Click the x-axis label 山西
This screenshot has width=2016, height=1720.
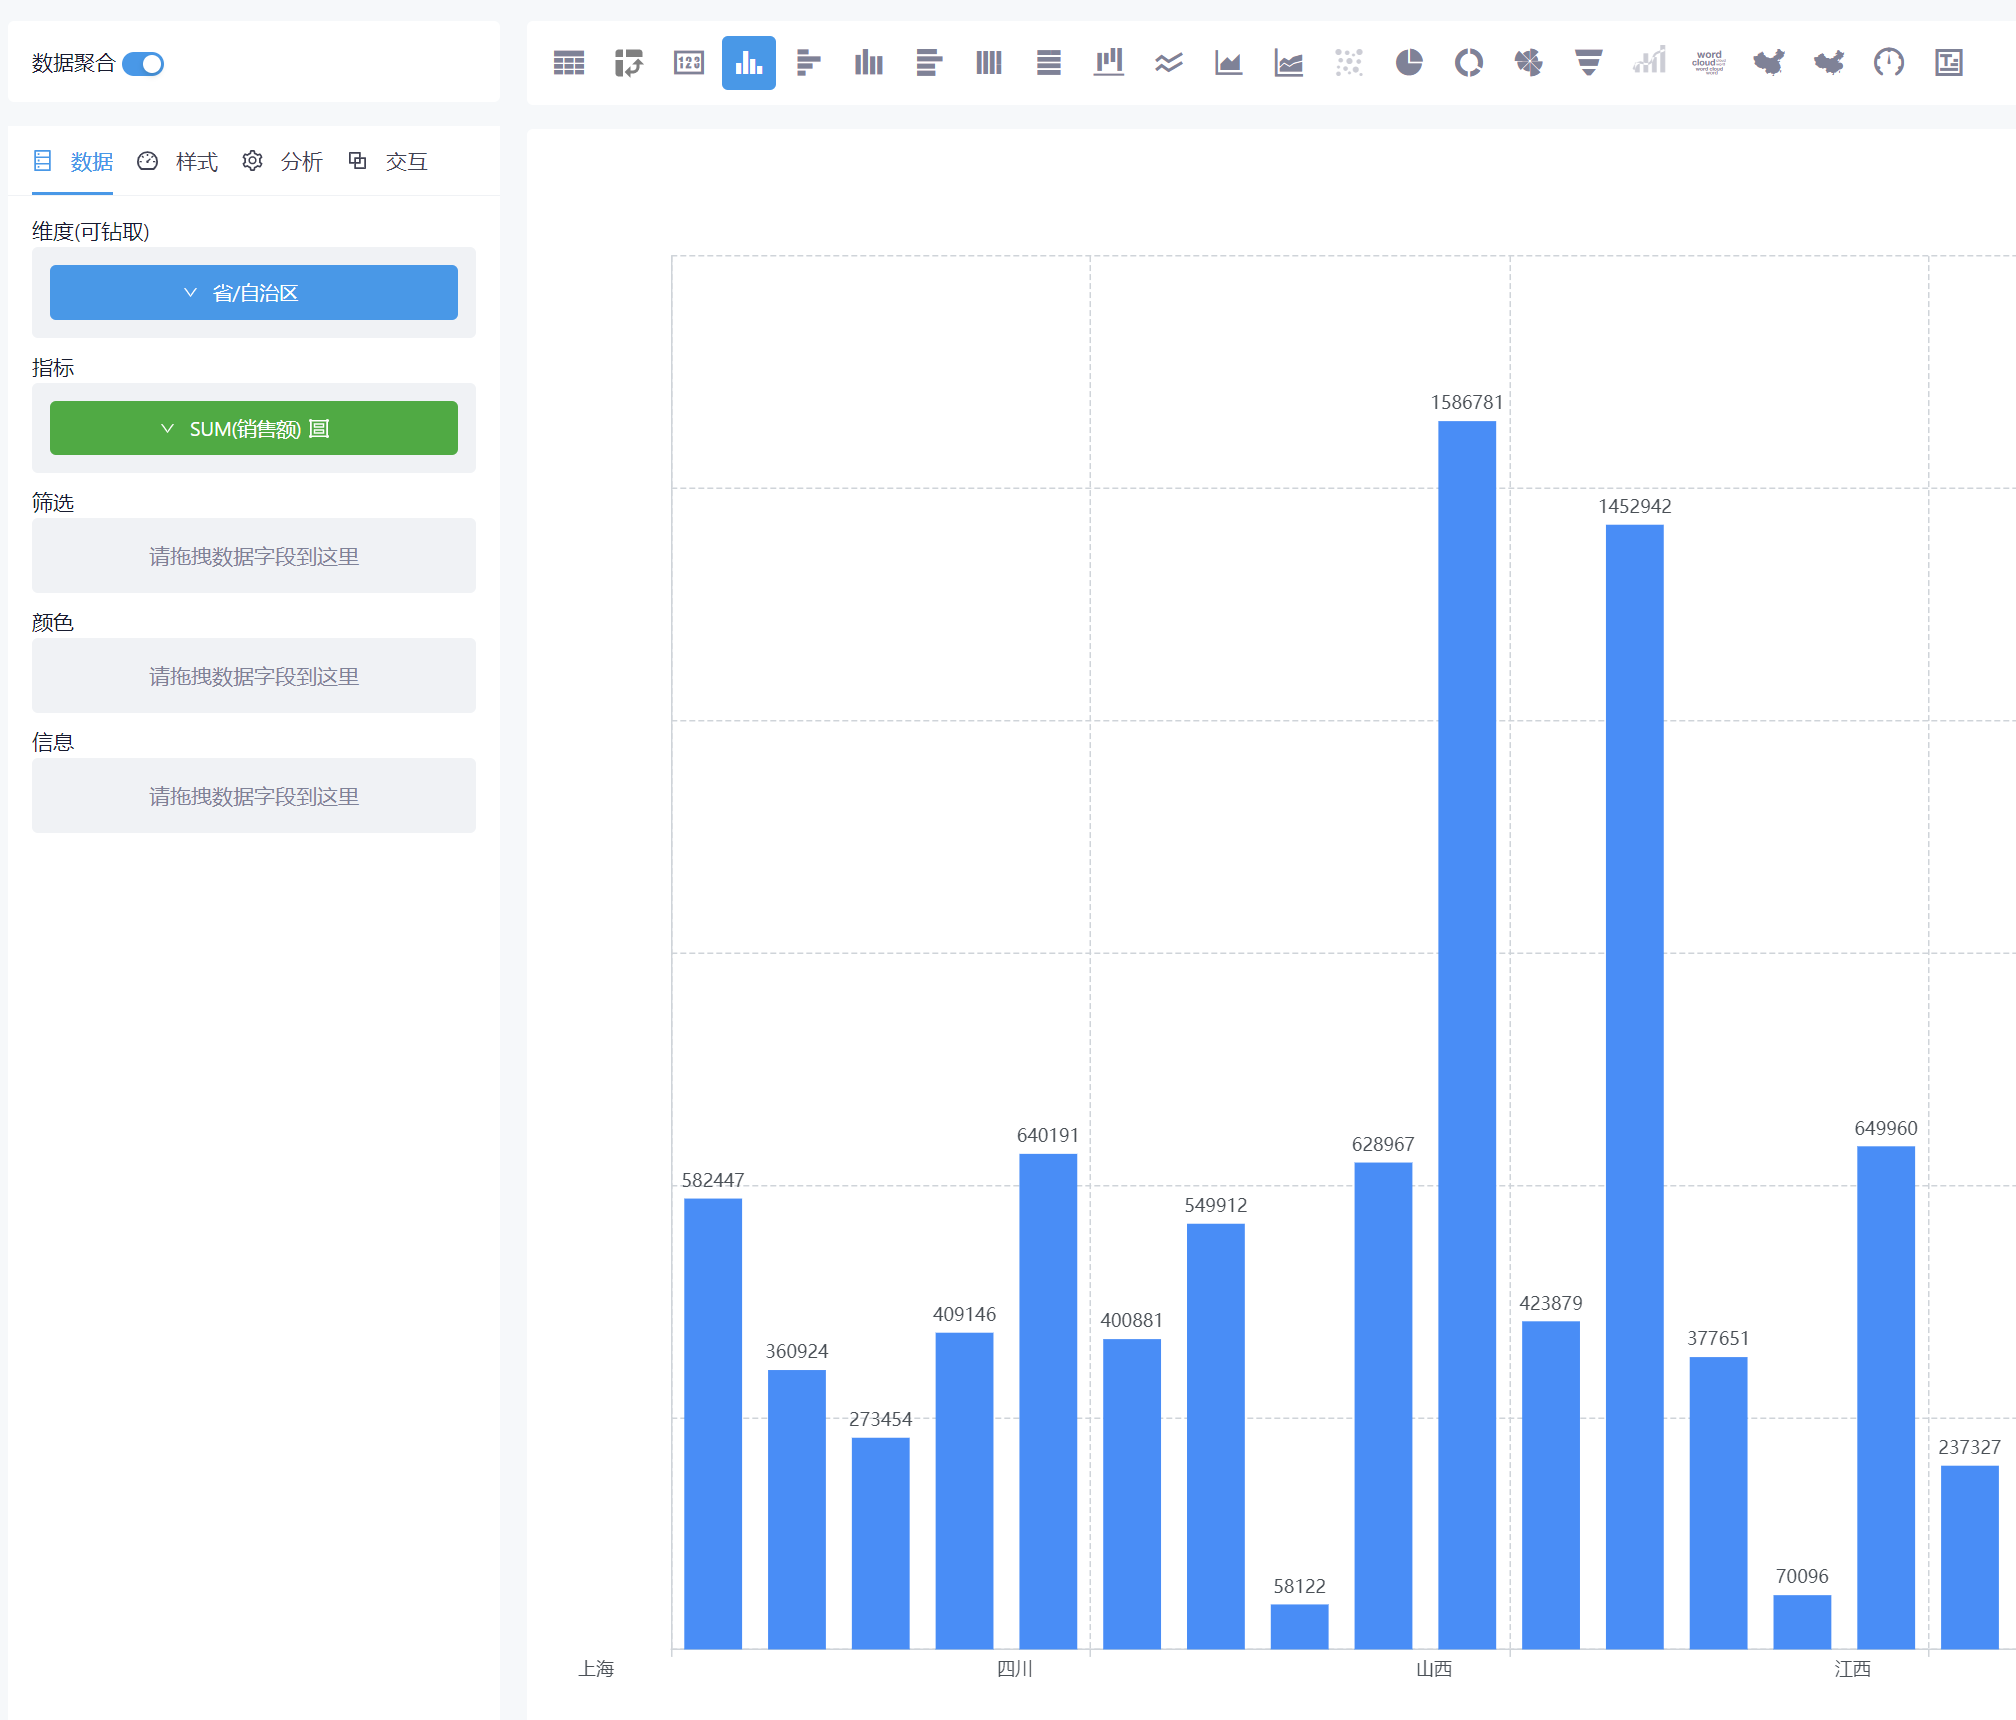coord(1434,1669)
